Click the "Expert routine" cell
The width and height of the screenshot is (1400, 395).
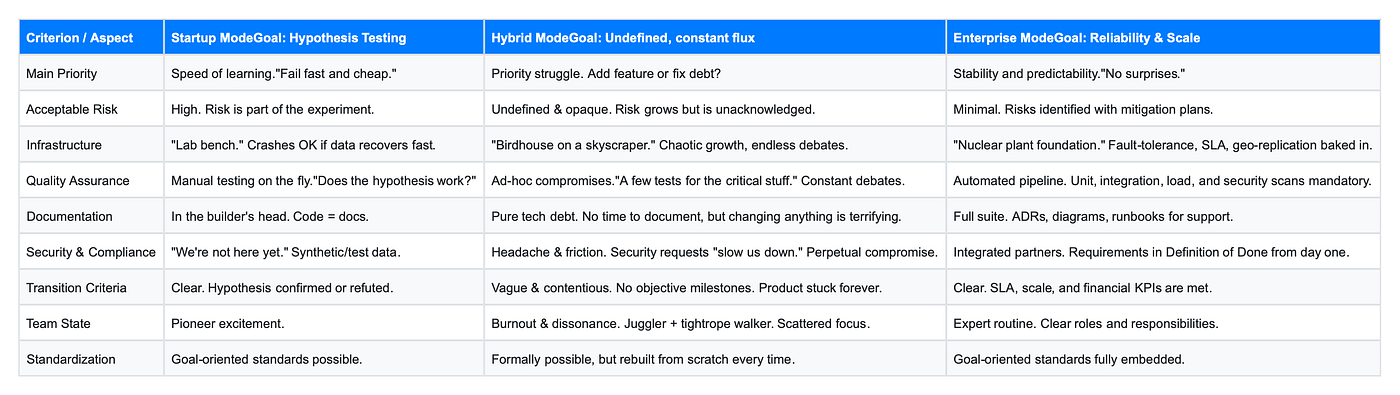[1163, 323]
